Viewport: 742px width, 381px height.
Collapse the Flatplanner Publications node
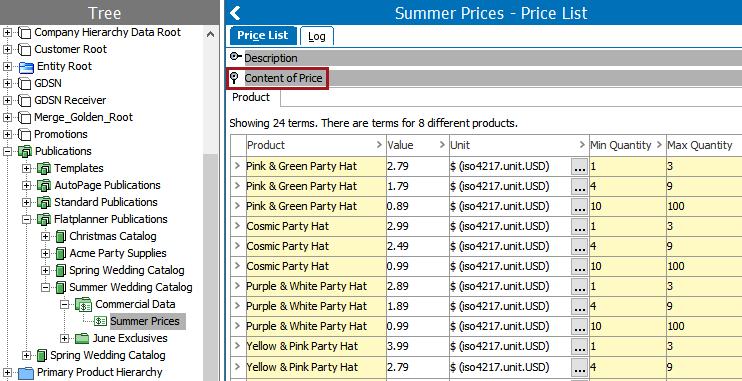pyautogui.click(x=26, y=220)
